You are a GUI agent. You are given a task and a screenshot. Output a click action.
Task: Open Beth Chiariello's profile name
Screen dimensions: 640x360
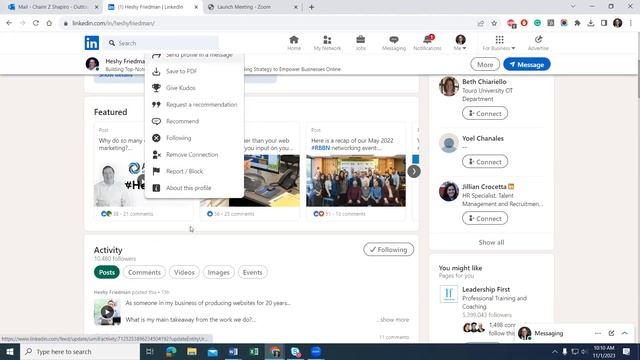tap(484, 82)
